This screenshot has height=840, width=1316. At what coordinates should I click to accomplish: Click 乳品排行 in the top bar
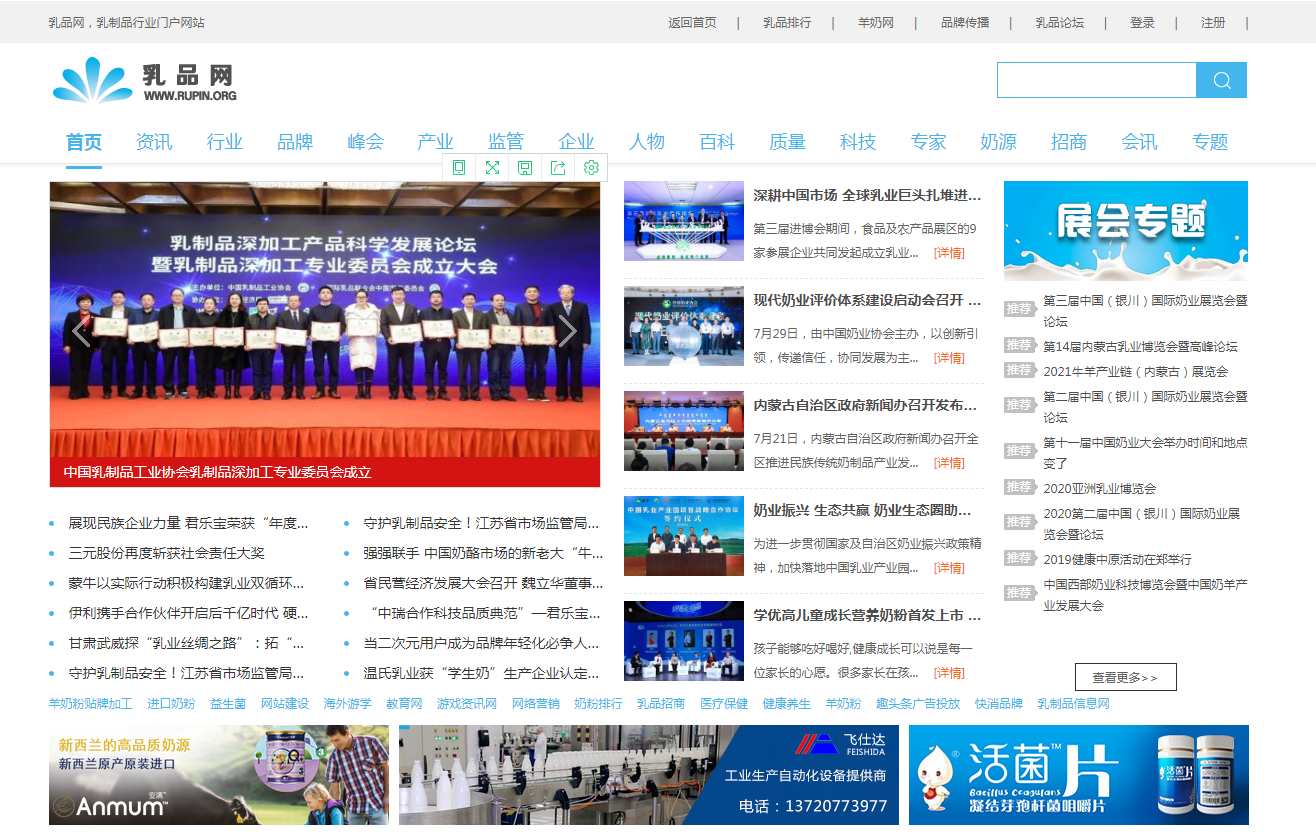coord(787,22)
